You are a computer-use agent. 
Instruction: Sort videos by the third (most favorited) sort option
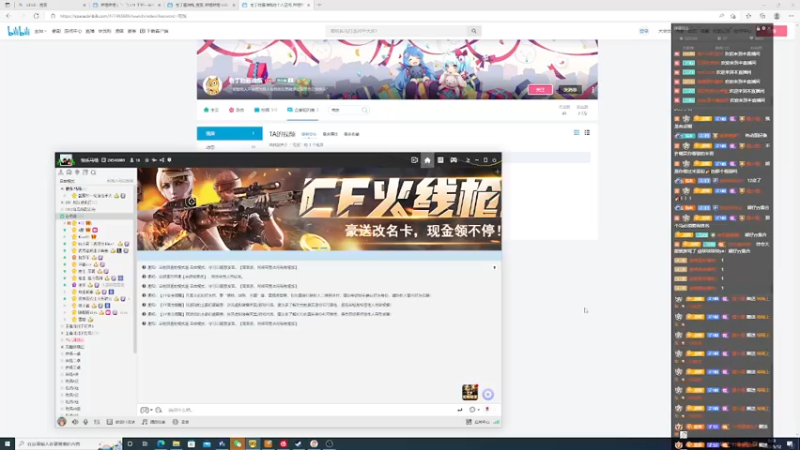pos(352,134)
